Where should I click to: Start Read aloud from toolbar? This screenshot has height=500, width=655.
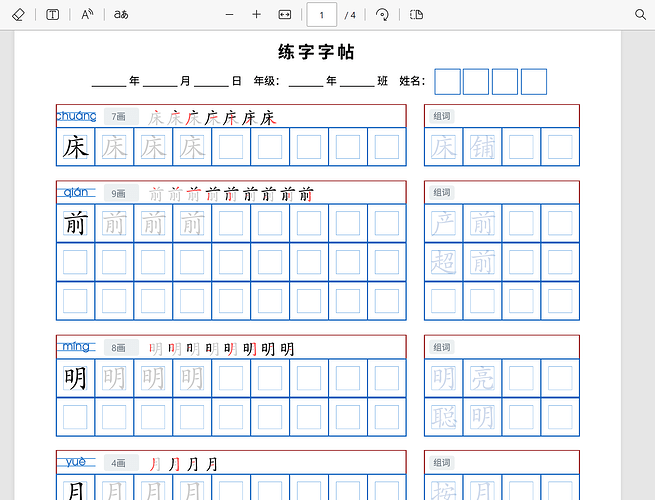tap(87, 15)
